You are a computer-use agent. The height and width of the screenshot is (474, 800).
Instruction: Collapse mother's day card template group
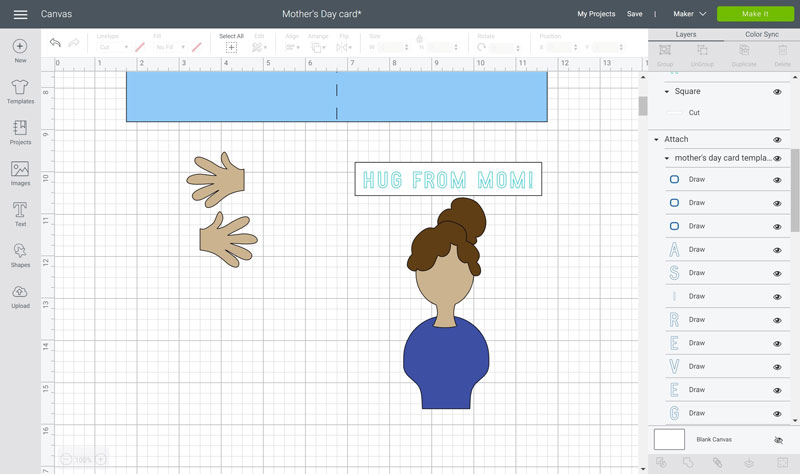point(666,159)
